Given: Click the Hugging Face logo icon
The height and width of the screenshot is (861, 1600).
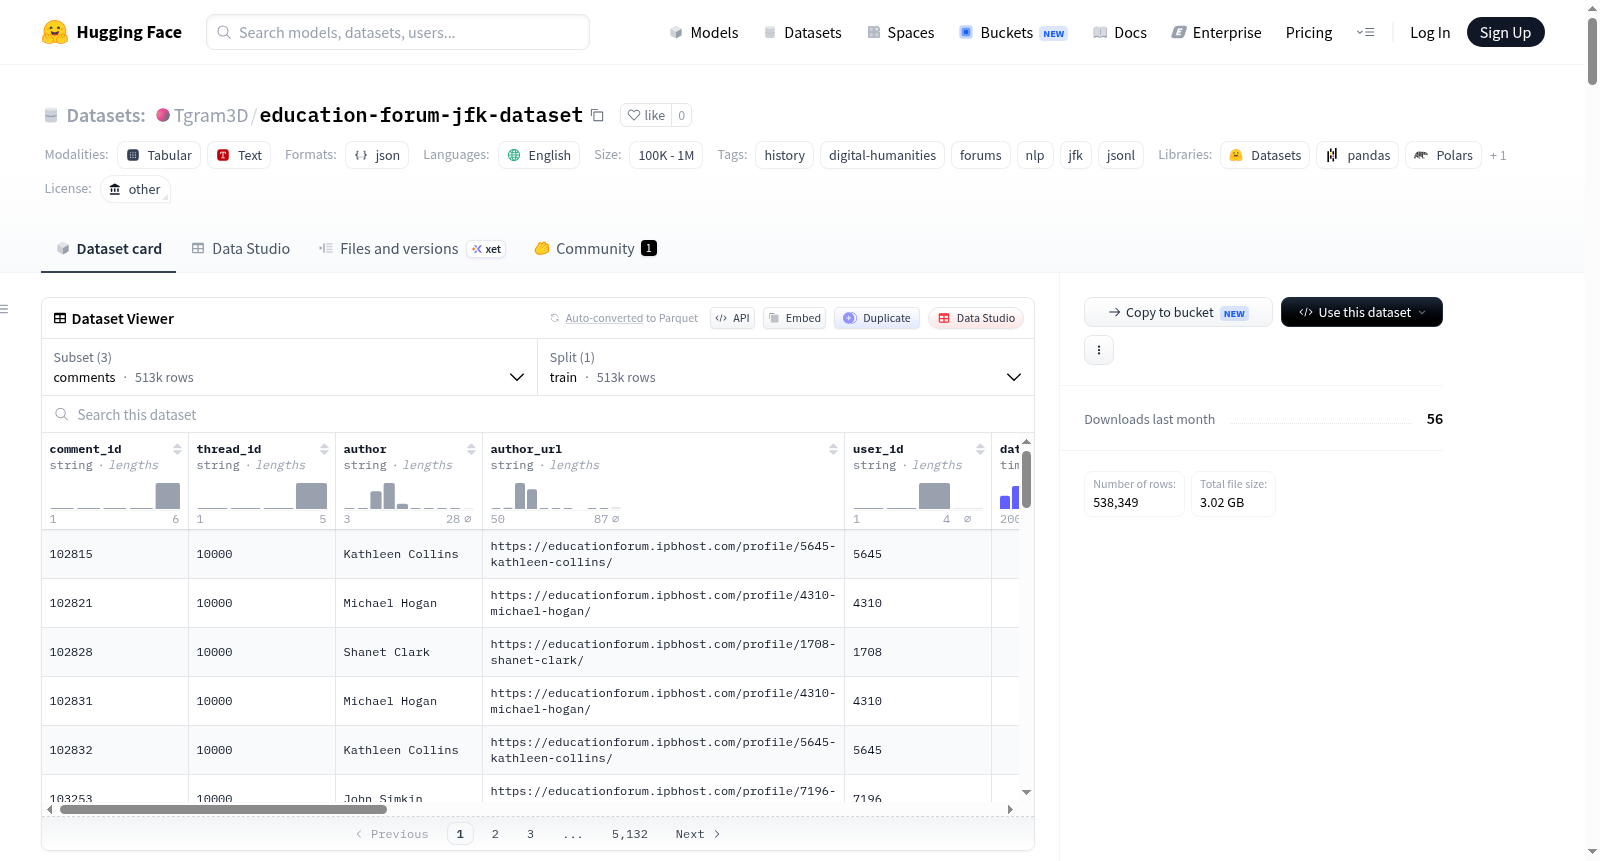Looking at the screenshot, I should pyautogui.click(x=55, y=32).
